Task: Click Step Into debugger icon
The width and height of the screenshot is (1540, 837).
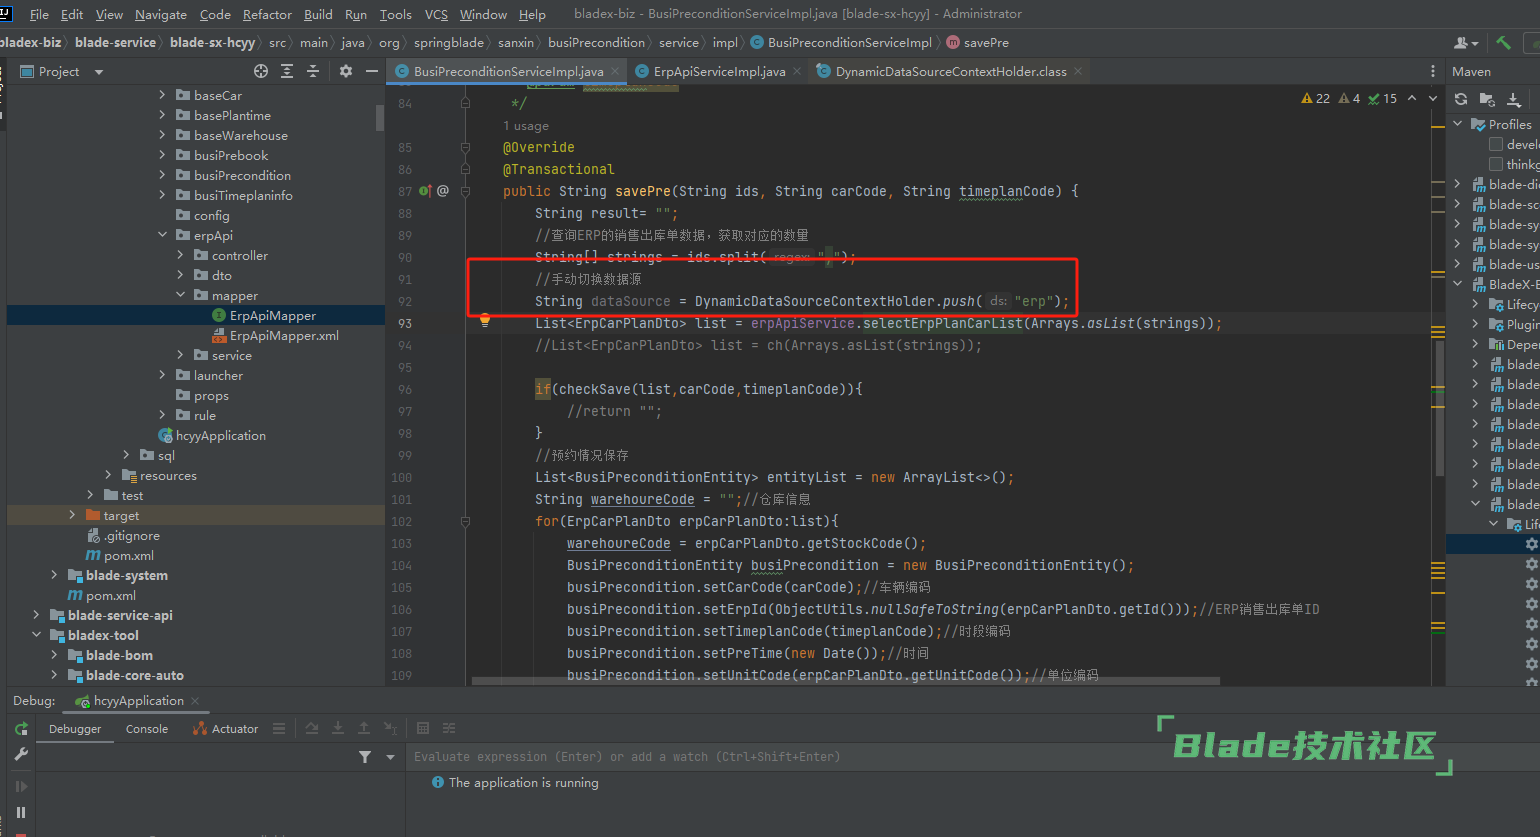Action: 338,729
